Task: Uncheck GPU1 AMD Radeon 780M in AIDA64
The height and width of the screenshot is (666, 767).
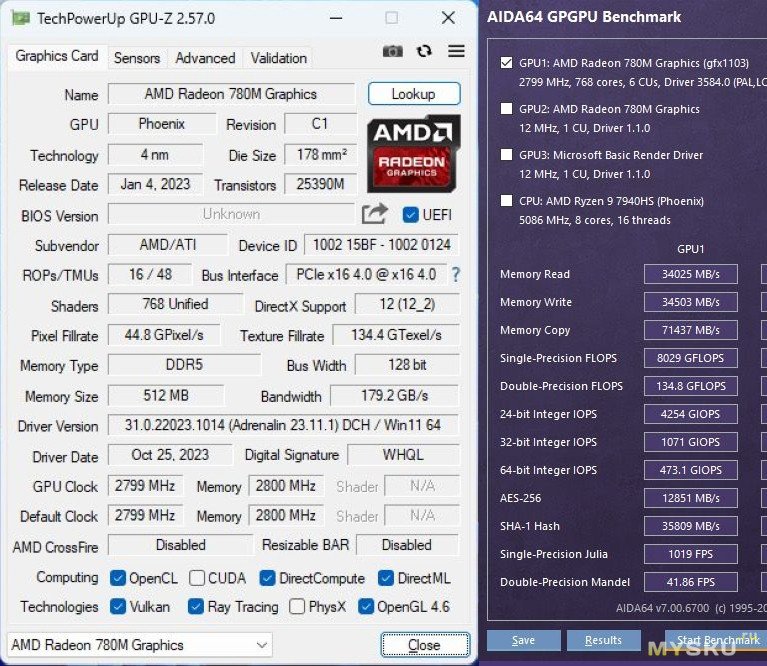Action: pos(507,63)
